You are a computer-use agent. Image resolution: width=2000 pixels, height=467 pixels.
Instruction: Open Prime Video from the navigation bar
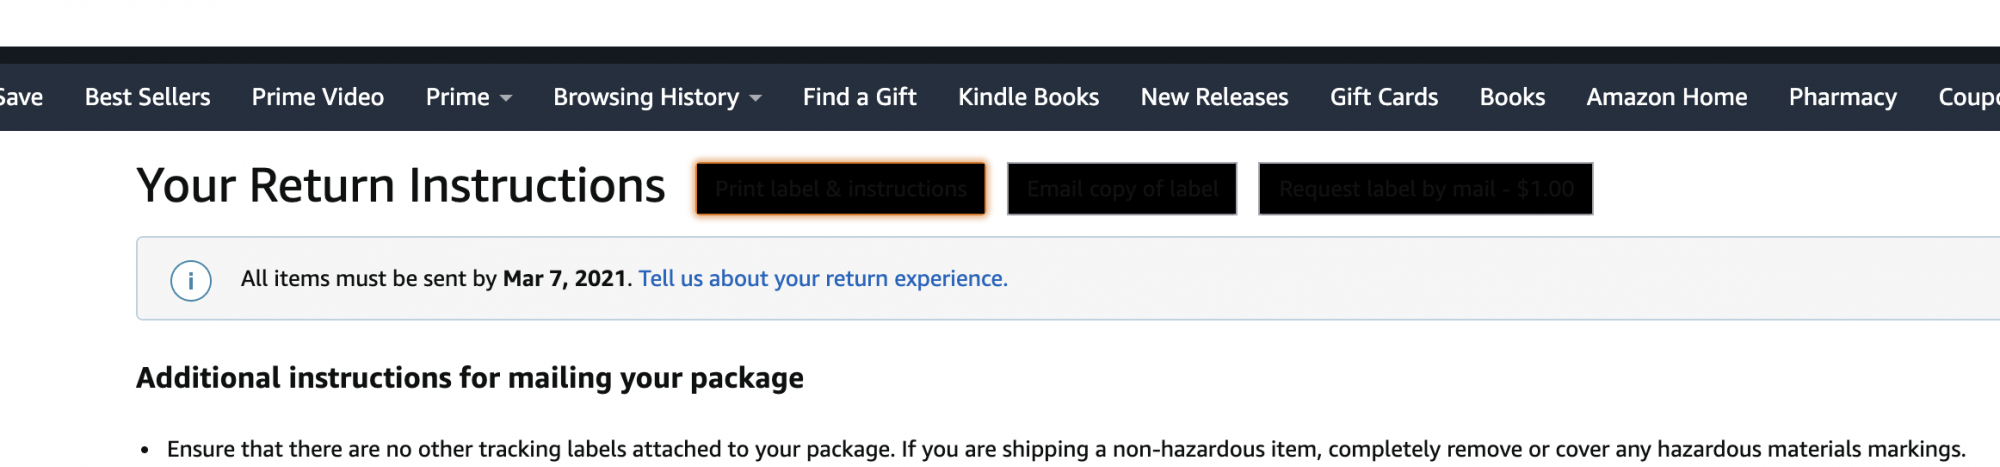coord(317,97)
